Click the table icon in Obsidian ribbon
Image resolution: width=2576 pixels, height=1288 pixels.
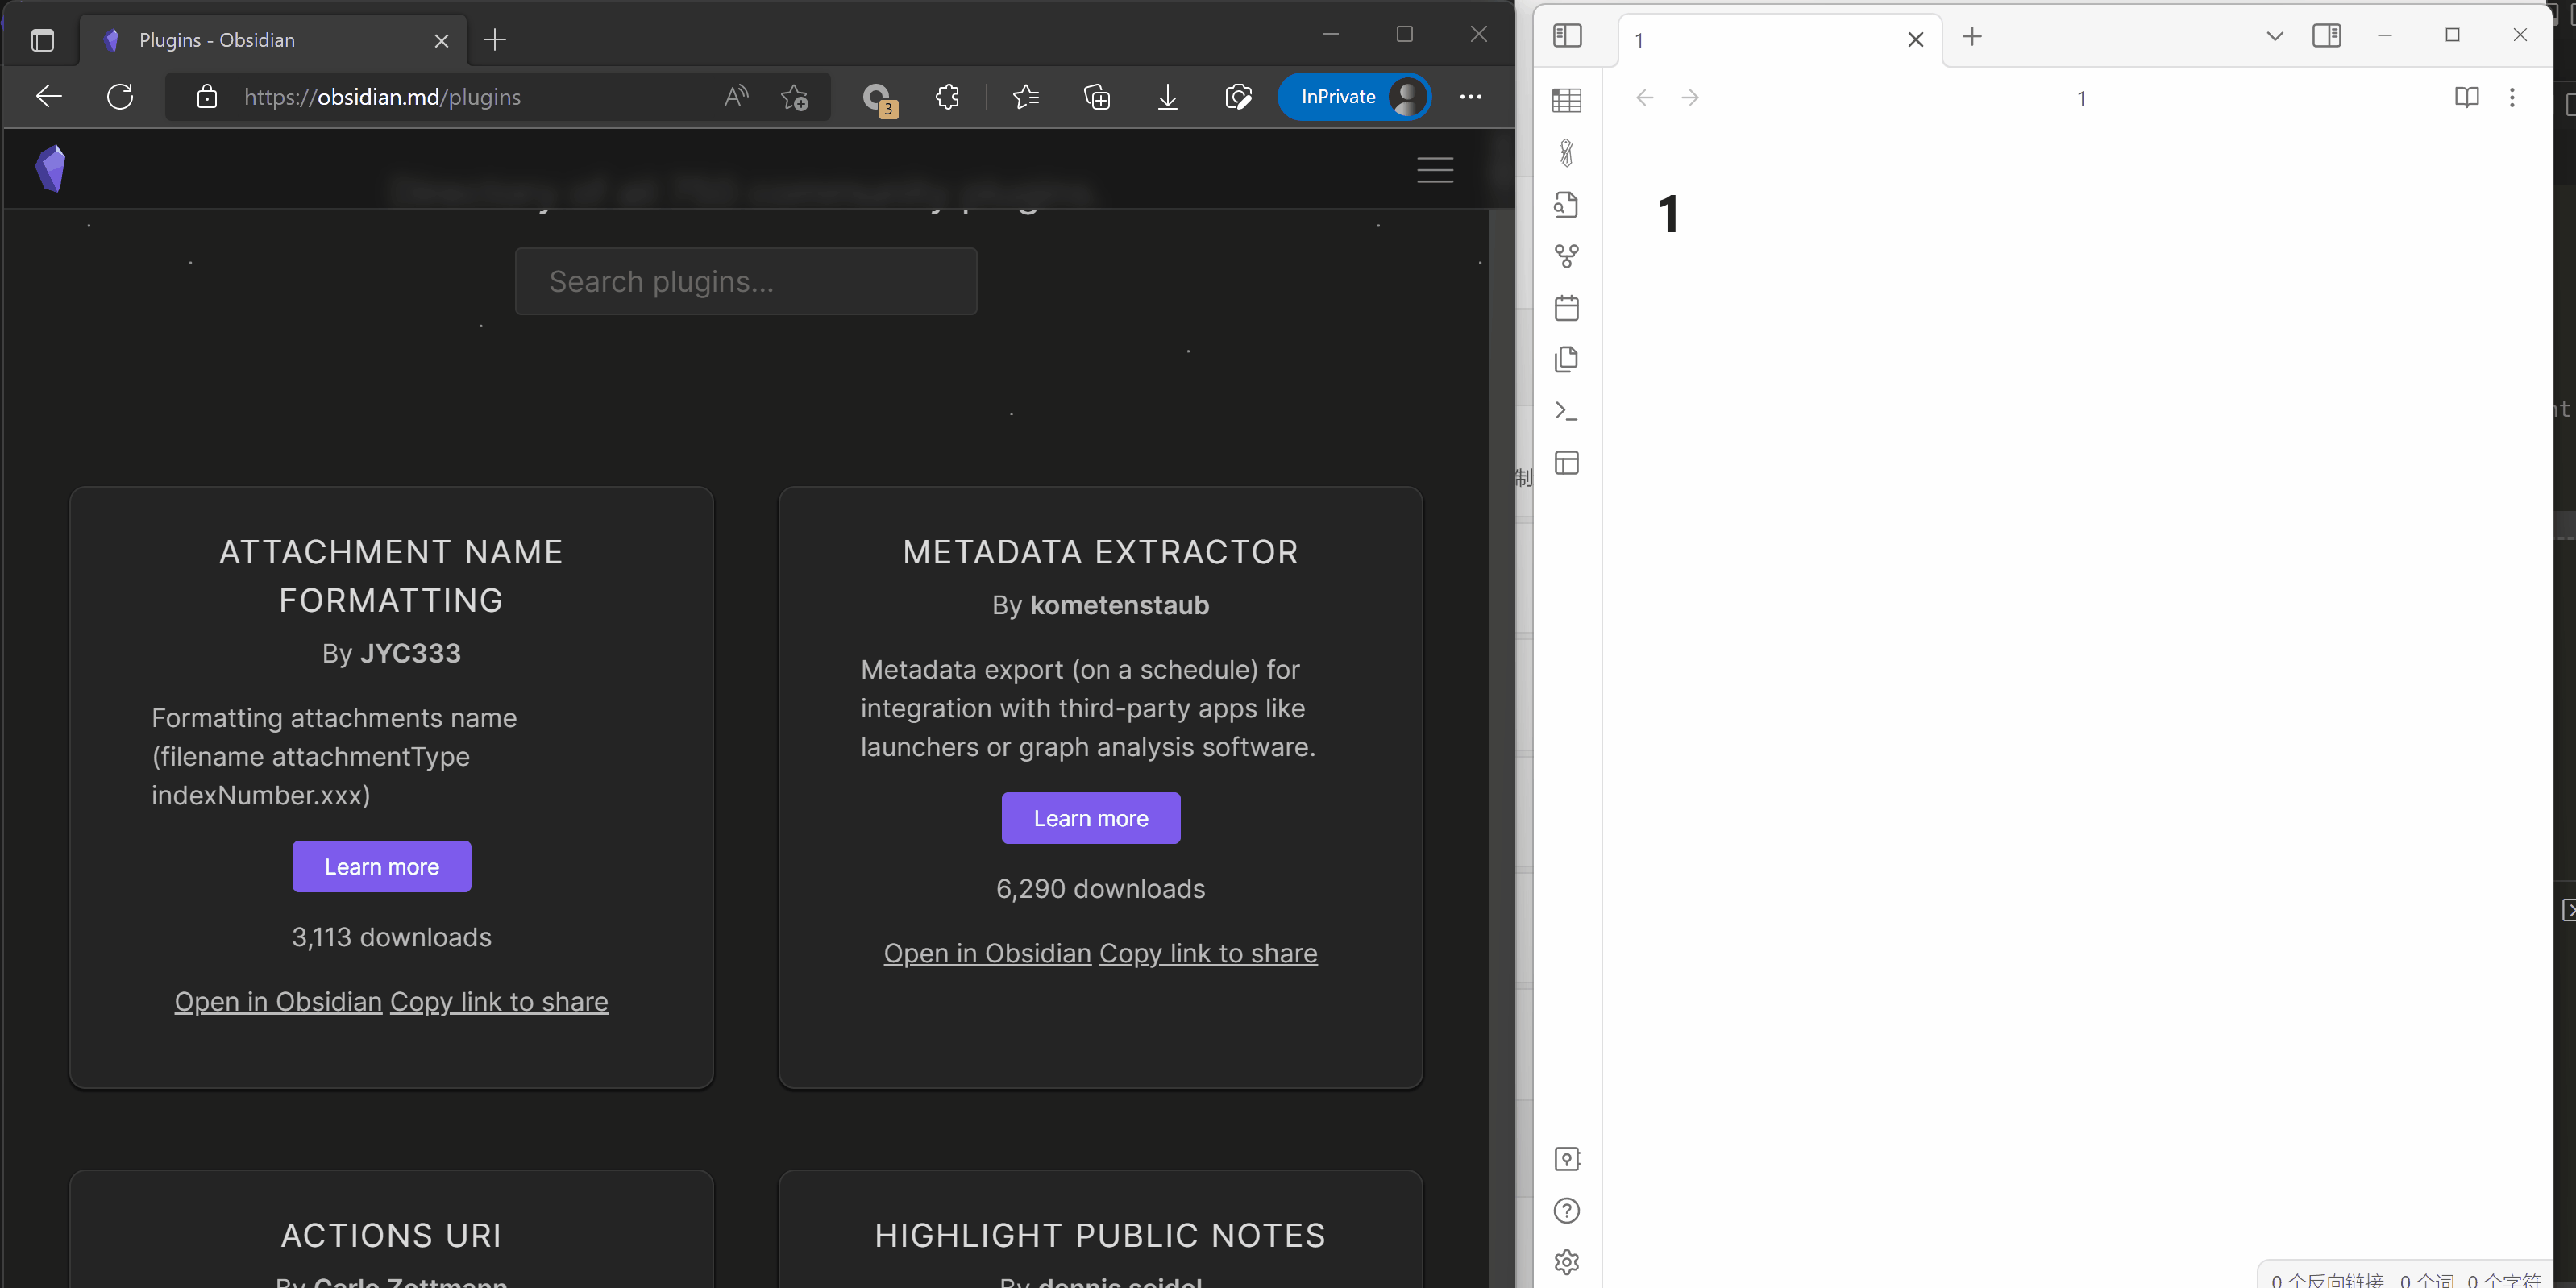[1566, 100]
